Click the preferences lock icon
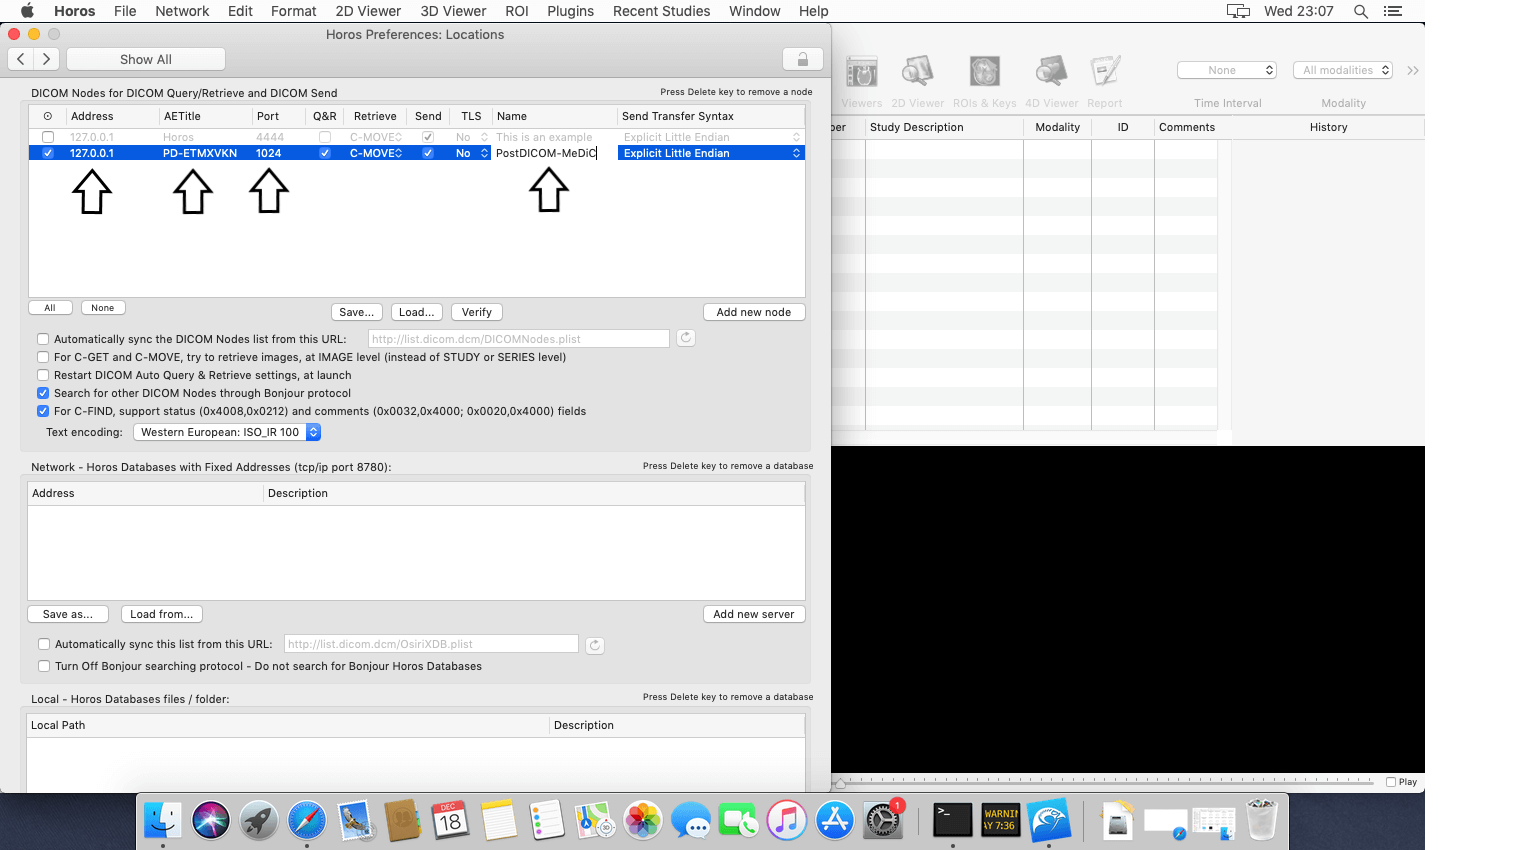1536x850 pixels. pos(802,59)
